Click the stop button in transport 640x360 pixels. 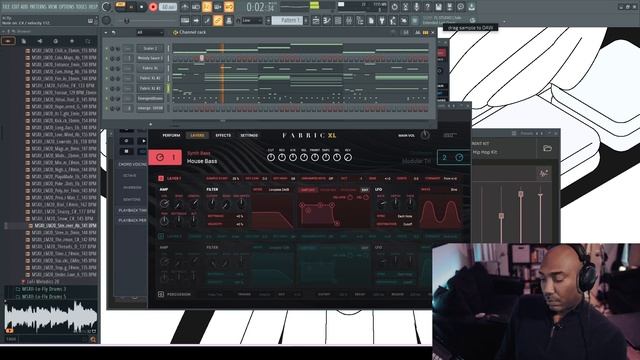pyautogui.click(x=142, y=7)
